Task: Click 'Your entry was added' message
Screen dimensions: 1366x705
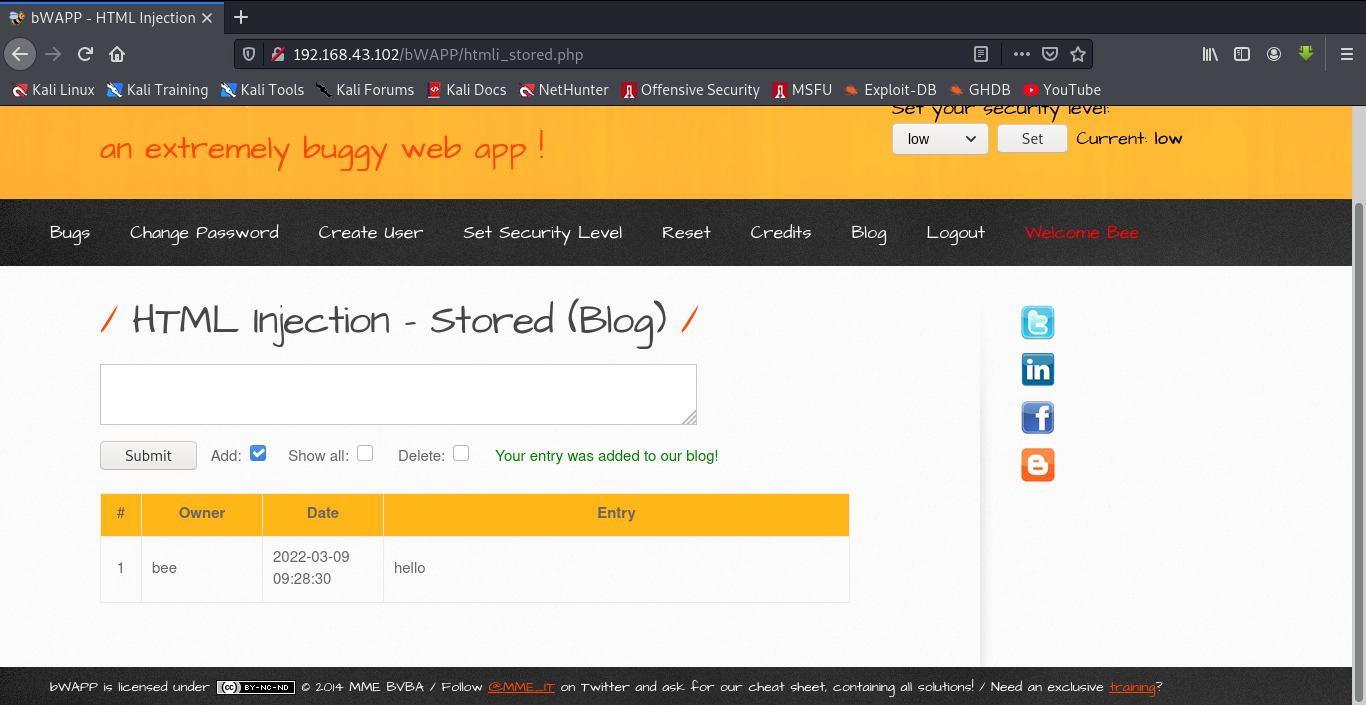Action: [607, 456]
